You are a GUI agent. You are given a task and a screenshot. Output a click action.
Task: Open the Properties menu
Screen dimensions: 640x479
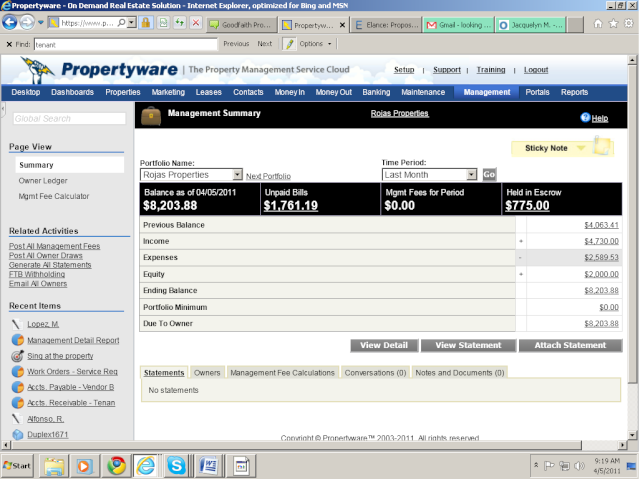click(x=123, y=92)
